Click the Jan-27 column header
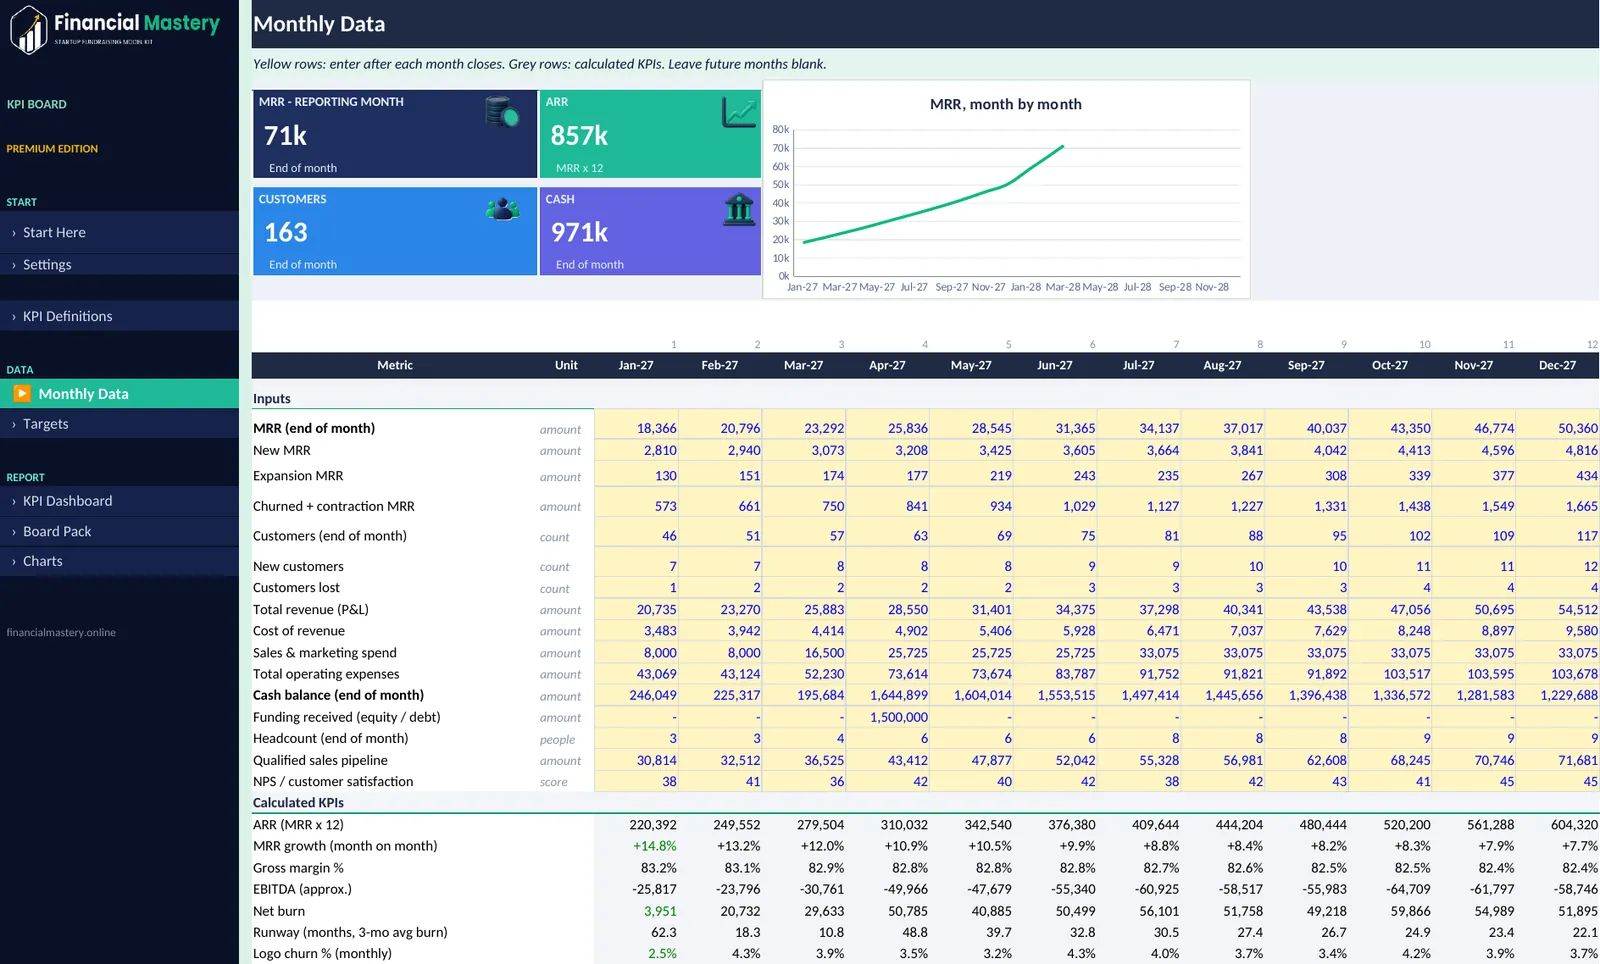This screenshot has width=1600, height=964. [636, 365]
